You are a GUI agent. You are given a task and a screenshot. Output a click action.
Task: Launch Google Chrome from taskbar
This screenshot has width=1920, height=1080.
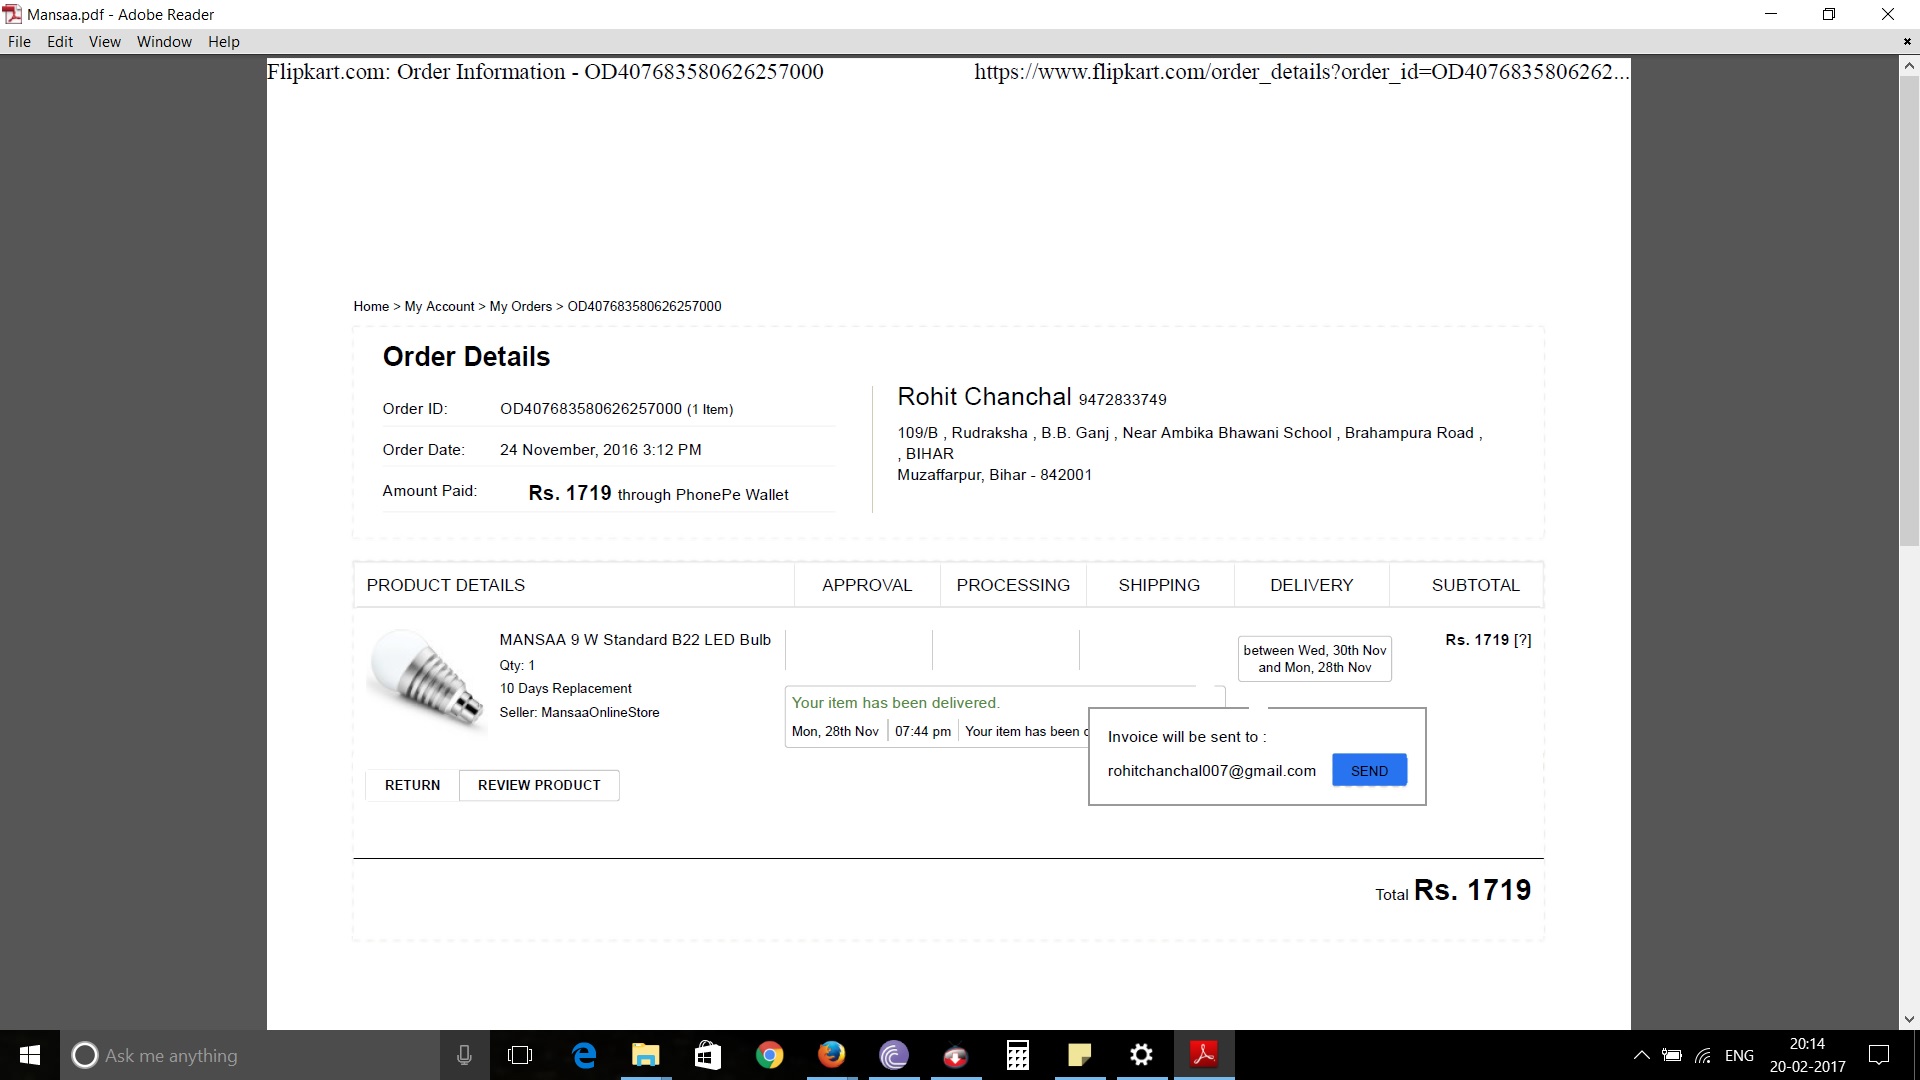pyautogui.click(x=769, y=1055)
